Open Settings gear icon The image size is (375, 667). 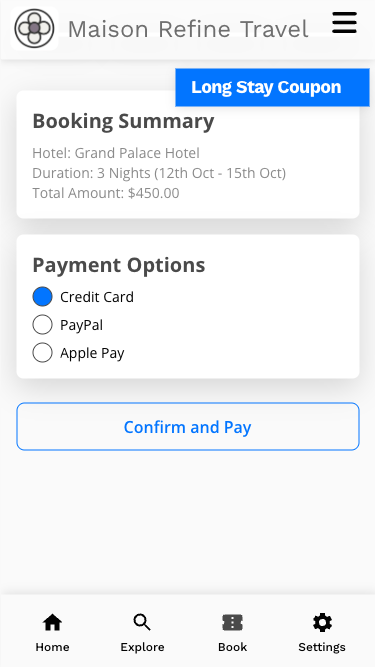point(322,623)
